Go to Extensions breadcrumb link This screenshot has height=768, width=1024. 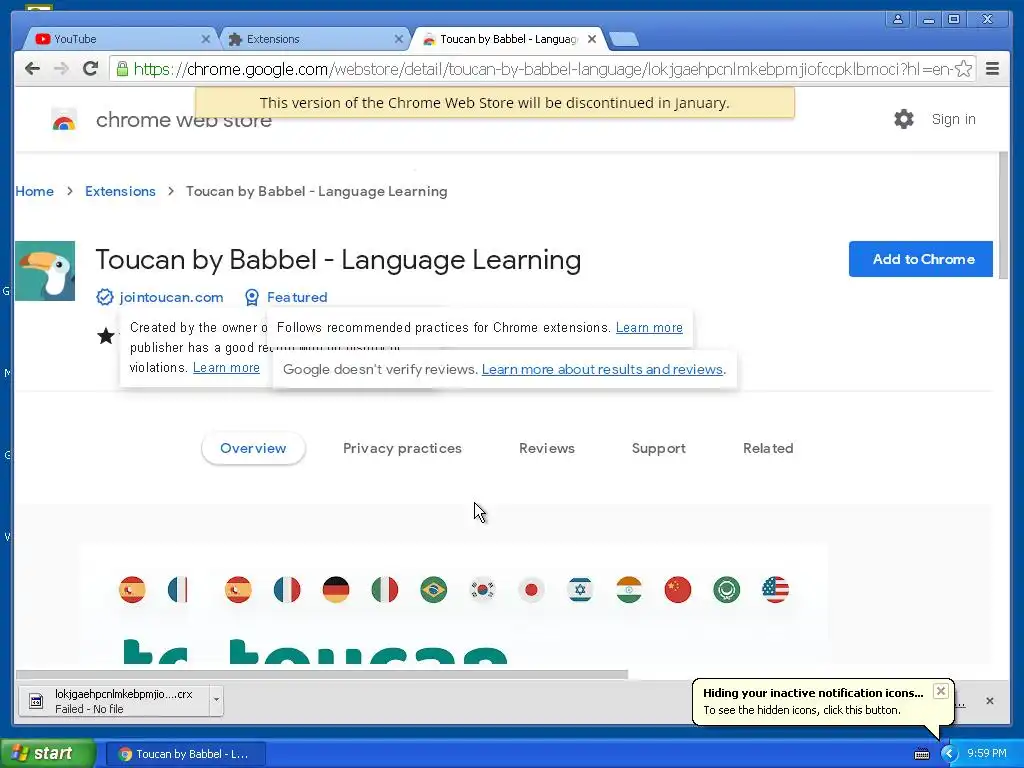120,191
